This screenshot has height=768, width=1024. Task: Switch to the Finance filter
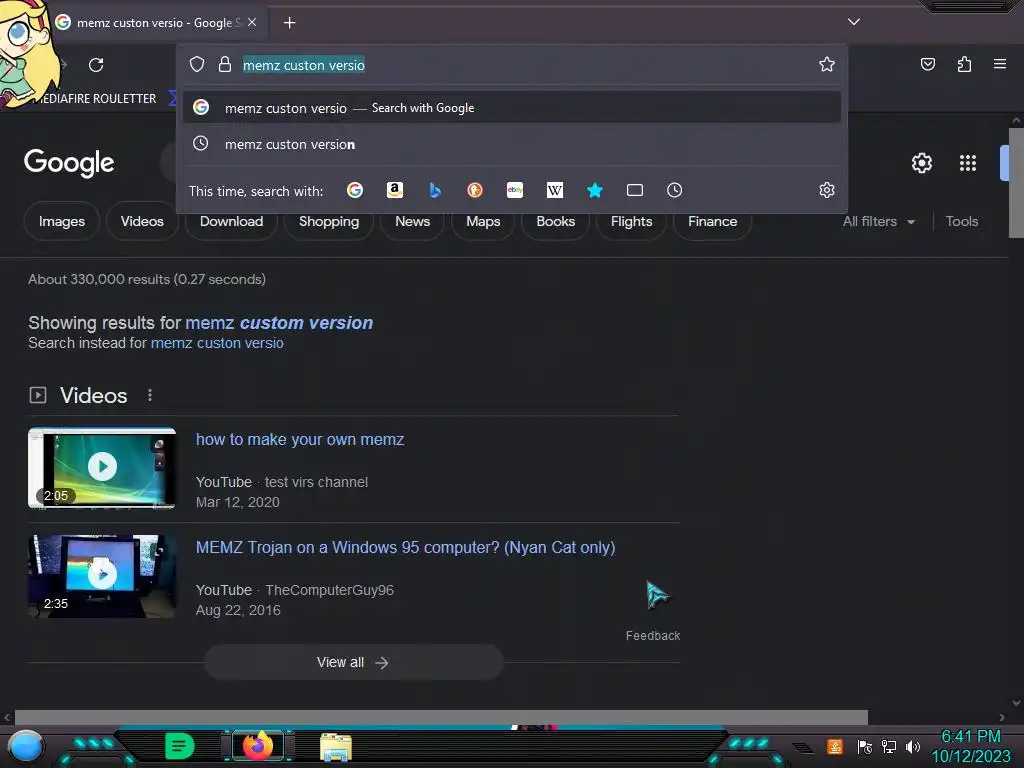(712, 221)
